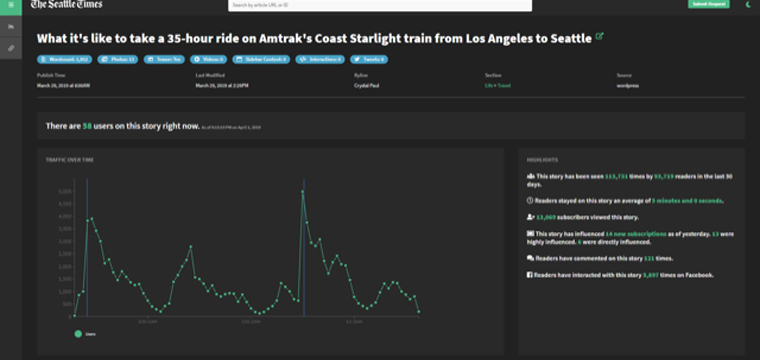The image size is (760, 360).
Task: Click the 'Highlights' panel heading
Action: coord(542,160)
